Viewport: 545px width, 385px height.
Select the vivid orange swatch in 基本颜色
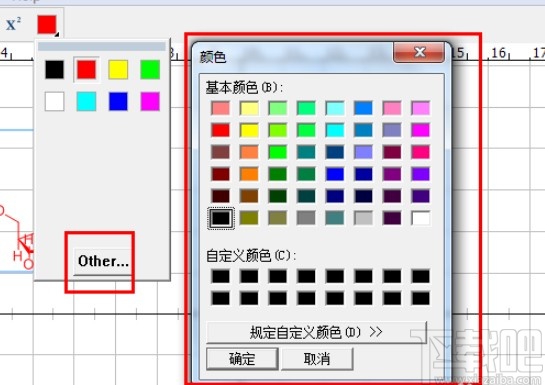249,174
